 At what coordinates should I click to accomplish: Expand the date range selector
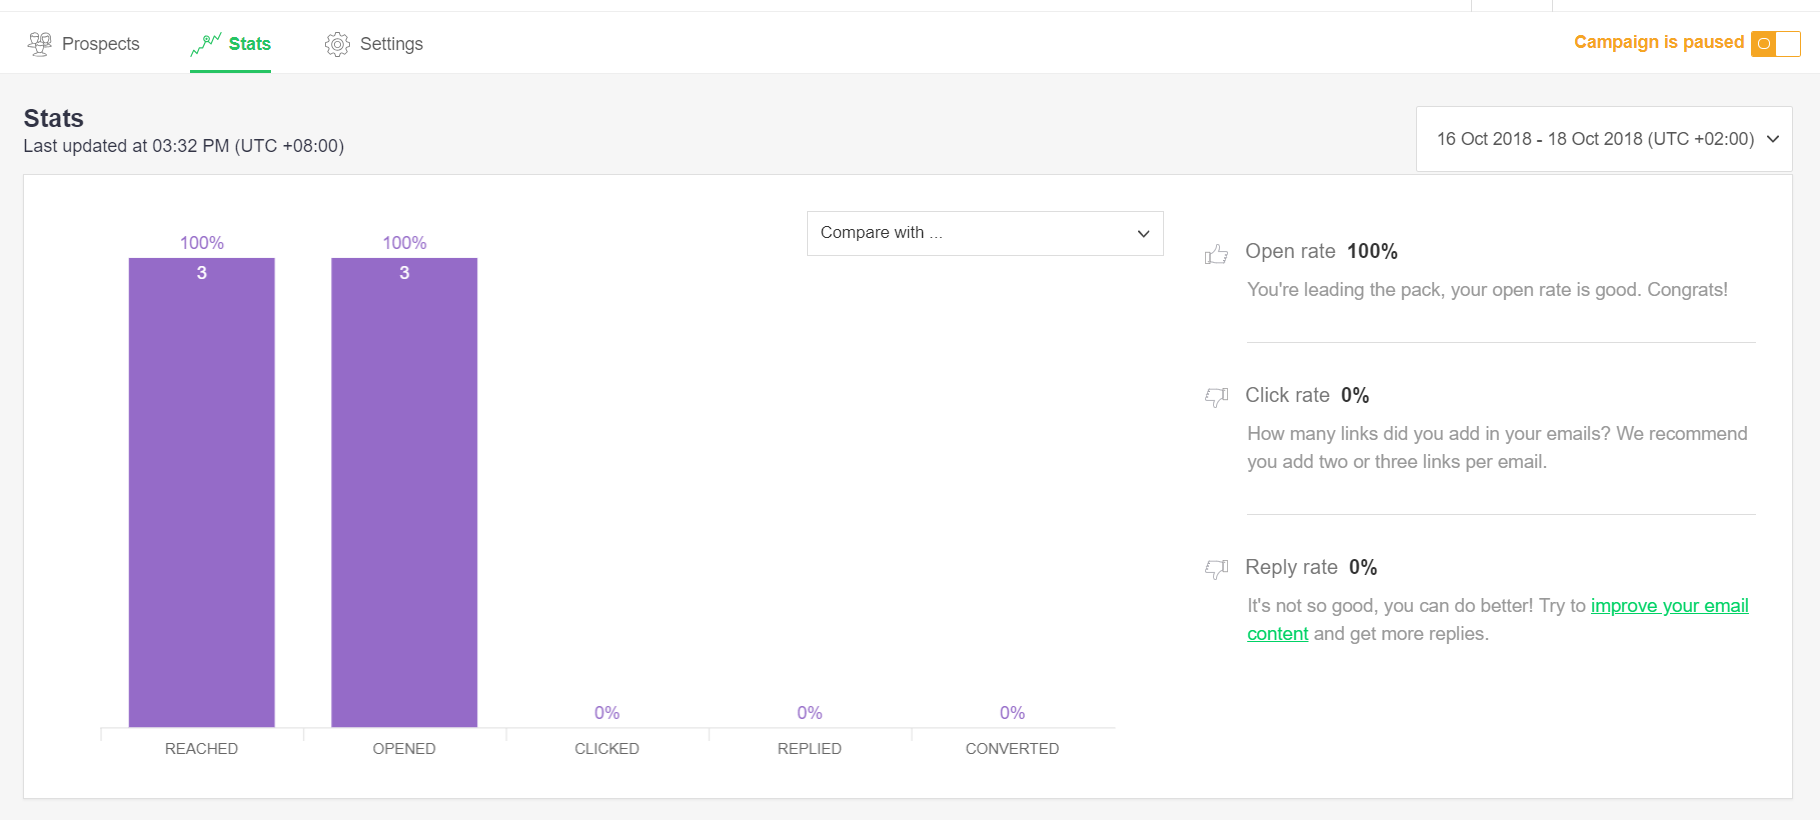(1603, 139)
